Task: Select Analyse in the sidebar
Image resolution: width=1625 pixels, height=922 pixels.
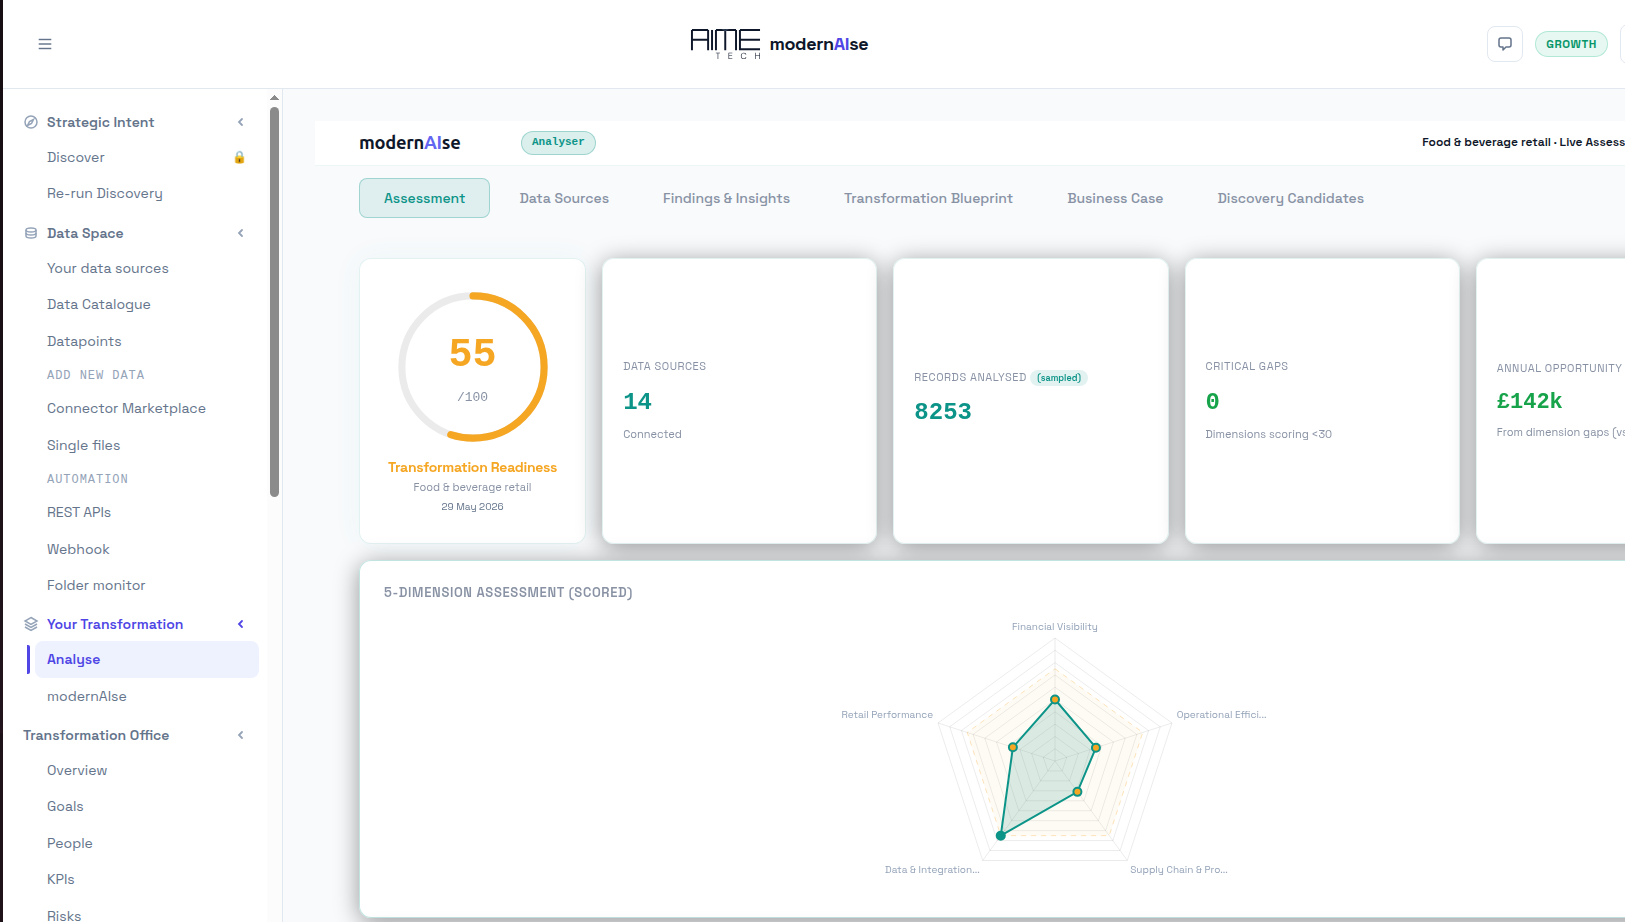Action: click(x=146, y=659)
